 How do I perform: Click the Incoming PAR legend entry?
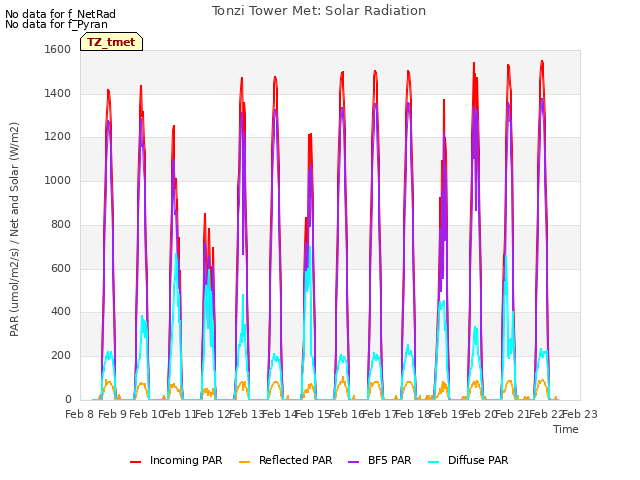176,460
